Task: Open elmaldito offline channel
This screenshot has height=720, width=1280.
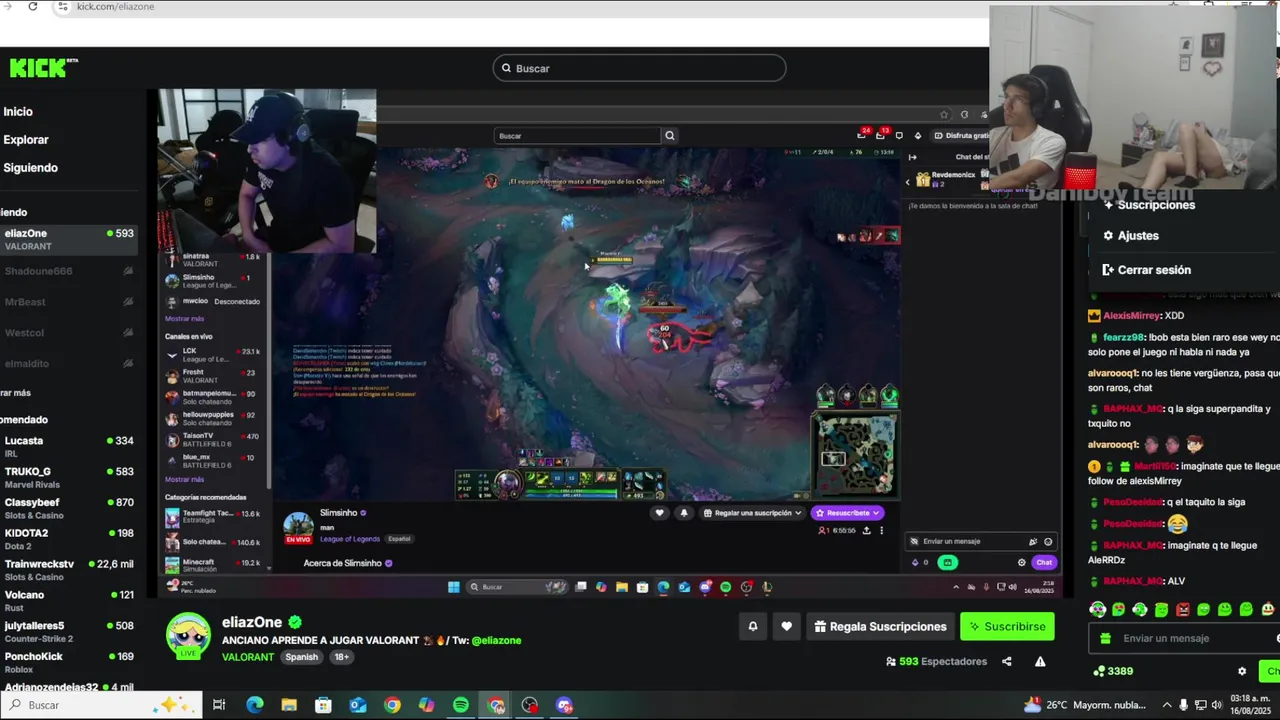Action: (68, 364)
